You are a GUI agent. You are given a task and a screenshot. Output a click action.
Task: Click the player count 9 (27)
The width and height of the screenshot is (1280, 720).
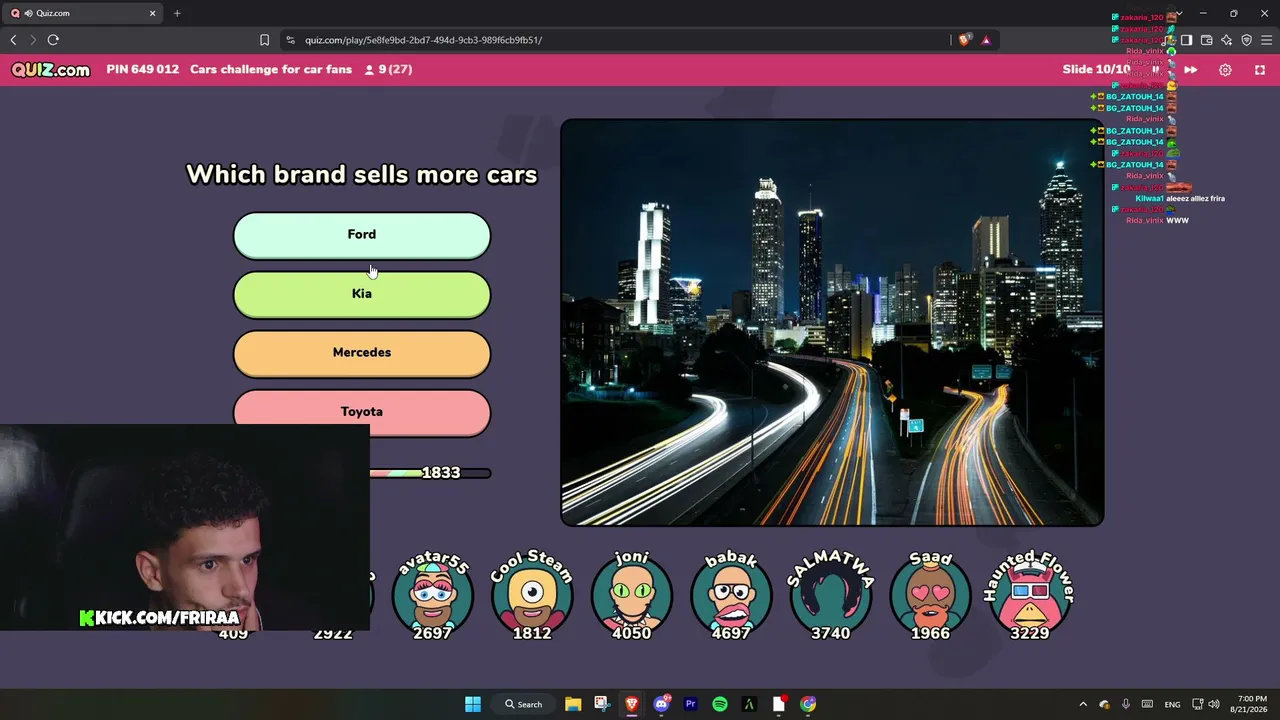(x=388, y=70)
